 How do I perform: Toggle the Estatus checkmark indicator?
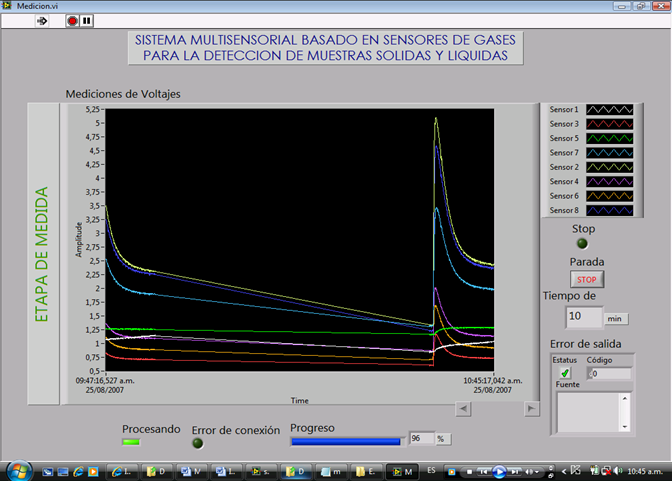click(566, 373)
